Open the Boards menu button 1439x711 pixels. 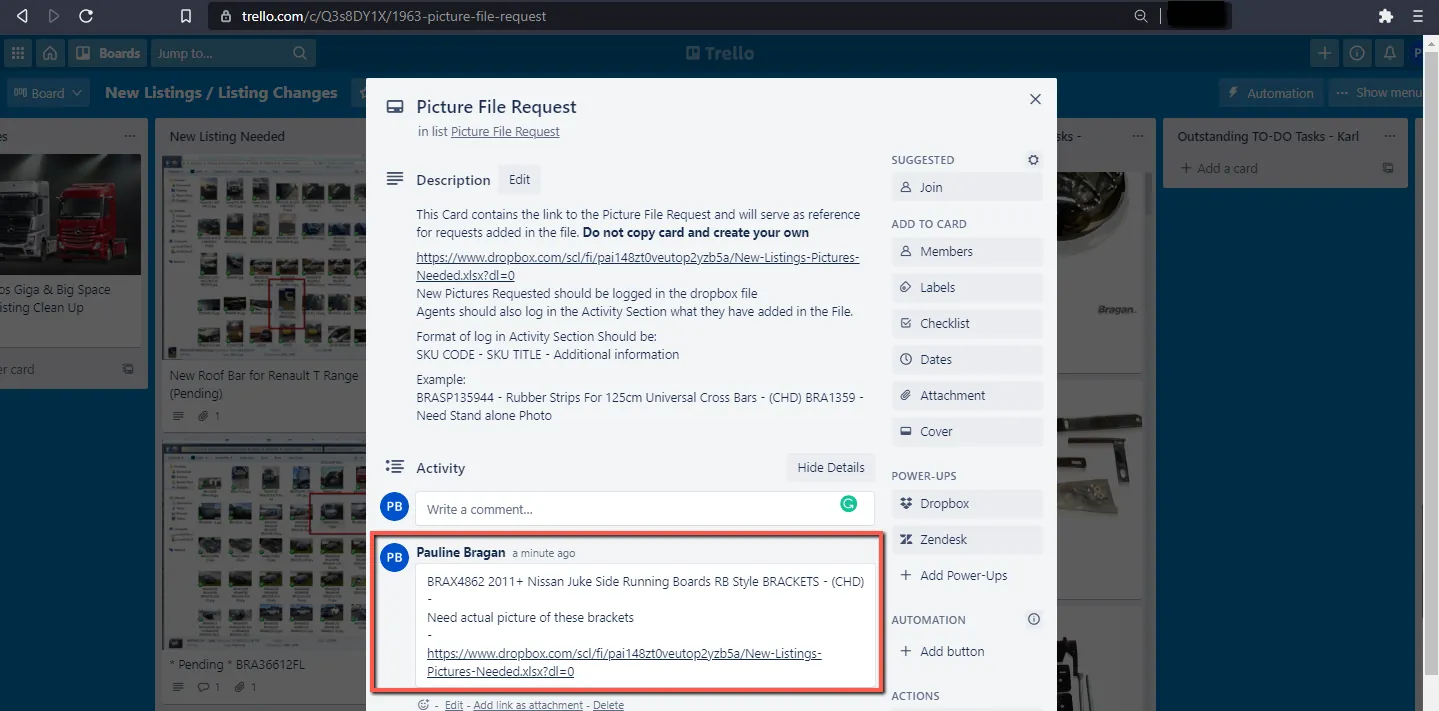click(x=108, y=53)
